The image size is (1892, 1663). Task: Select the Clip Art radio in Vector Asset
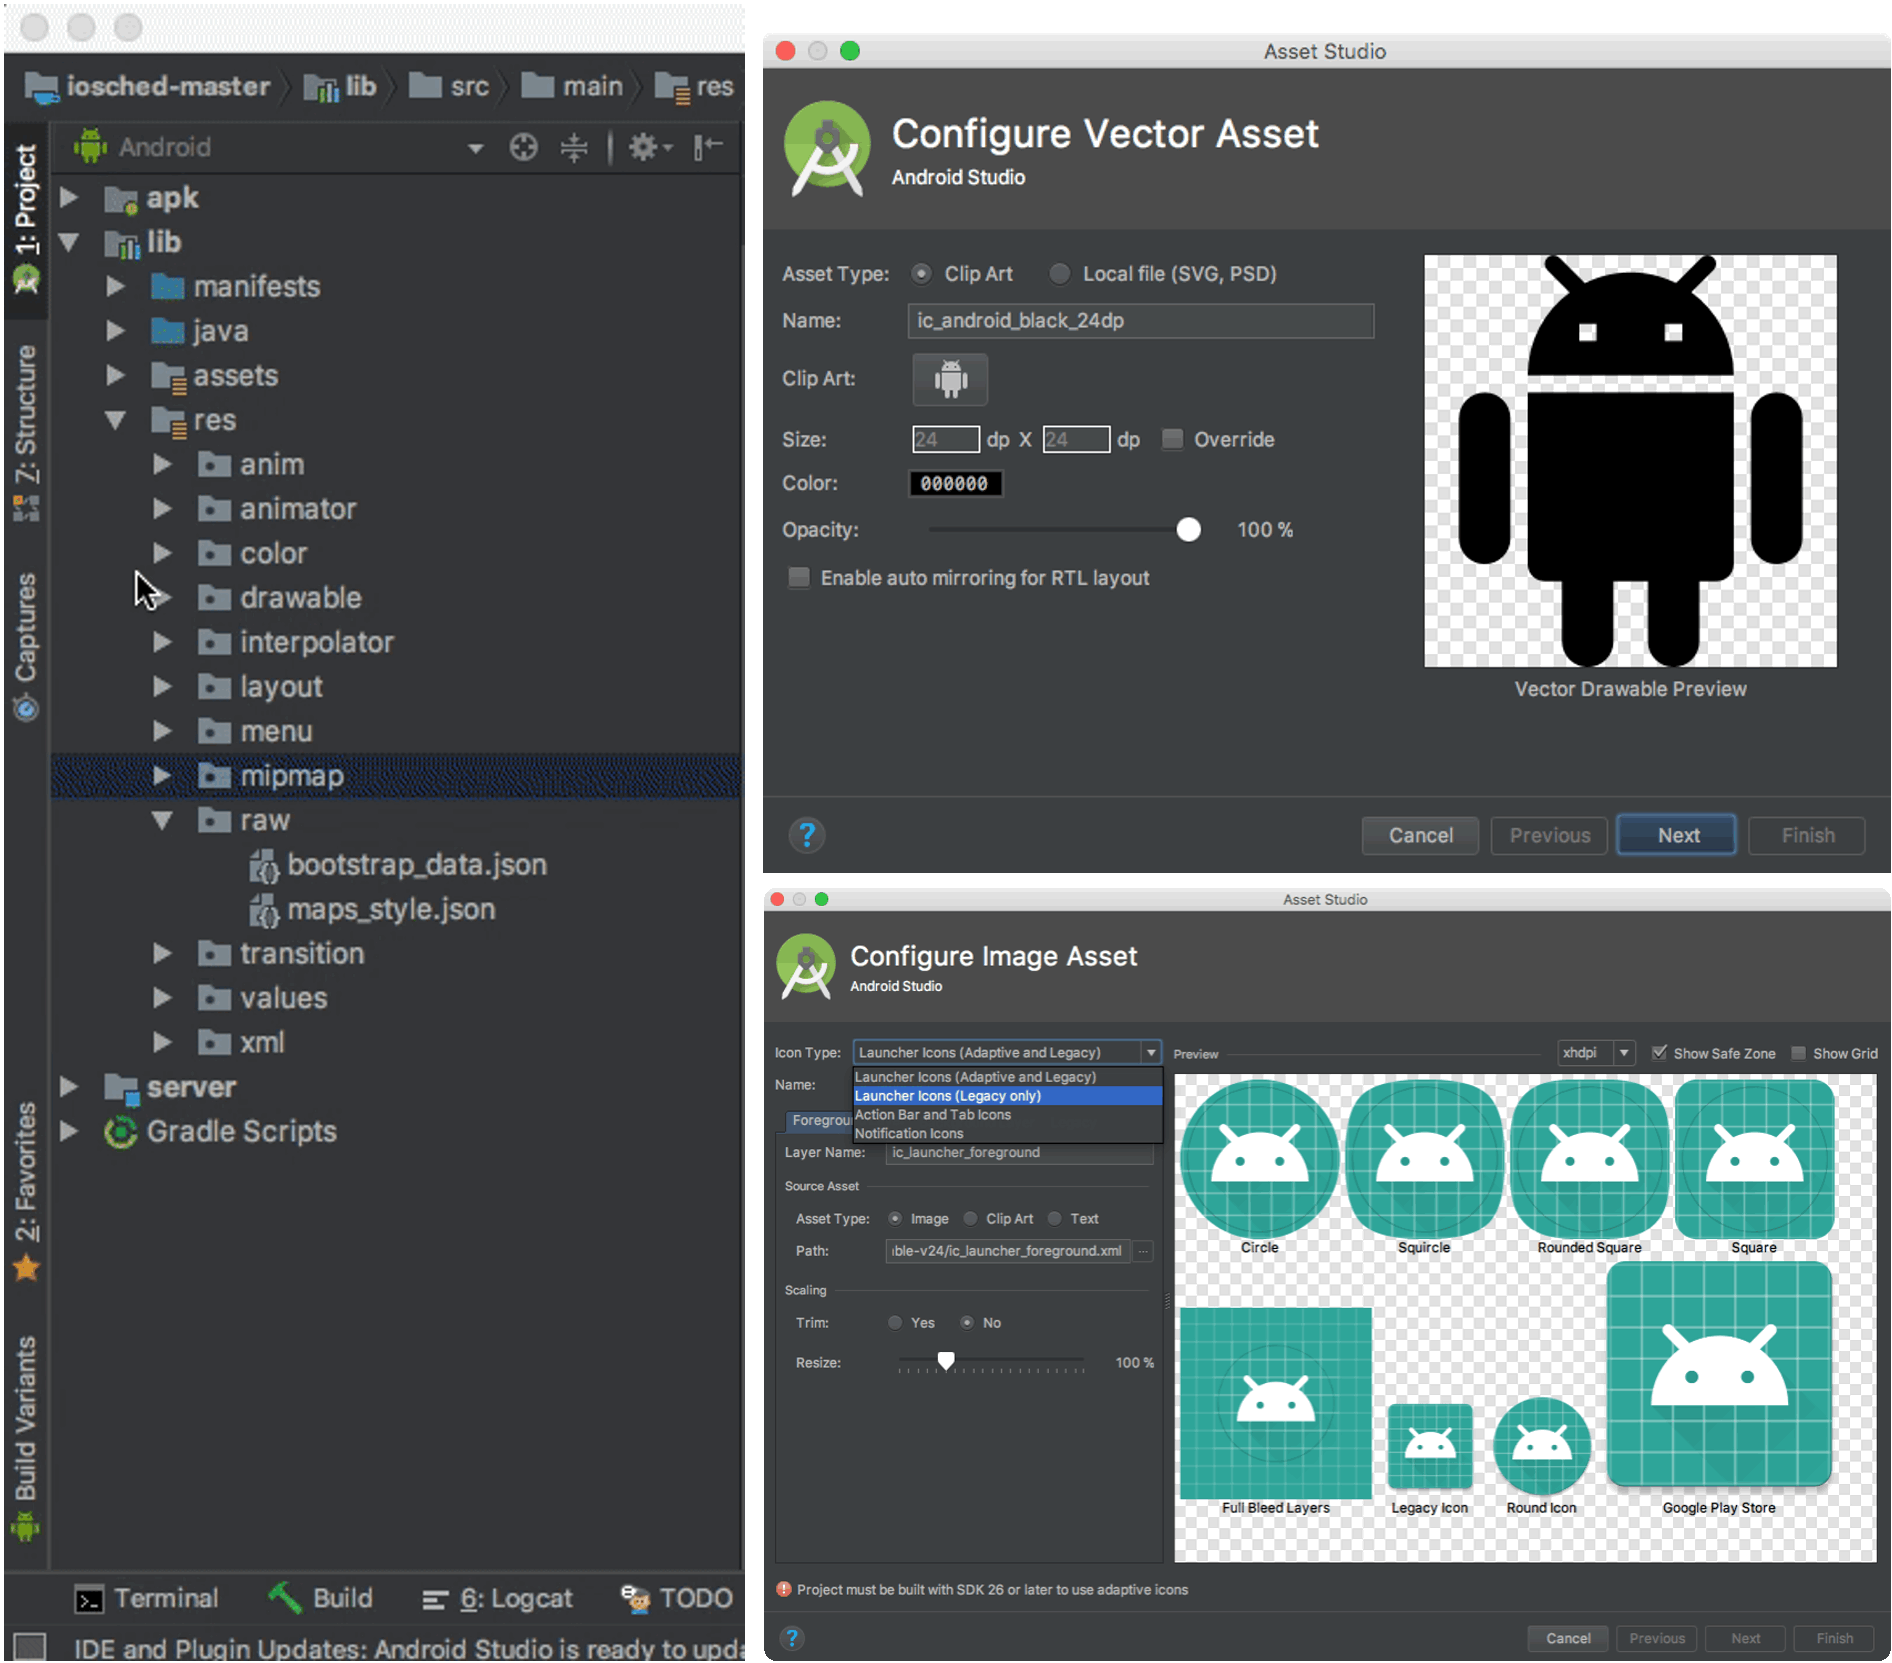[921, 273]
